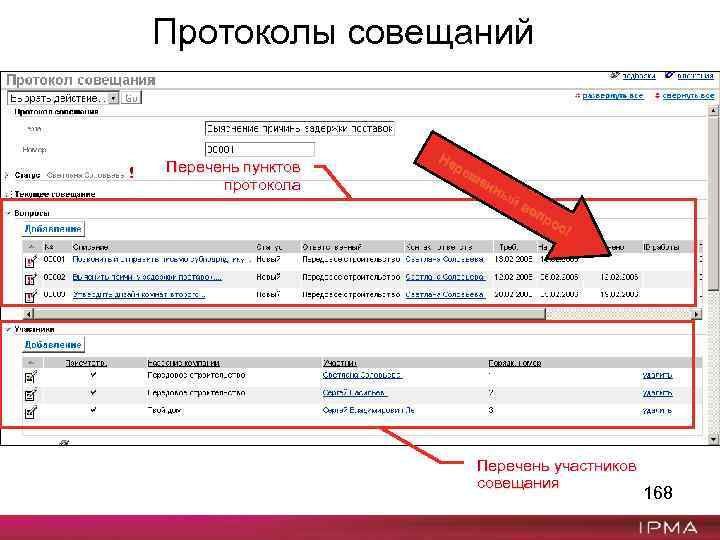Toggle attendance checkmark for Твой дом participant
720x540 pixels.
click(x=94, y=410)
